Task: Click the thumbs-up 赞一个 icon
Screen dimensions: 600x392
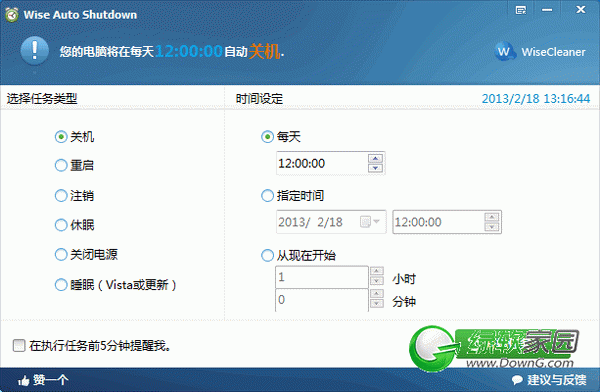Action: (23, 380)
